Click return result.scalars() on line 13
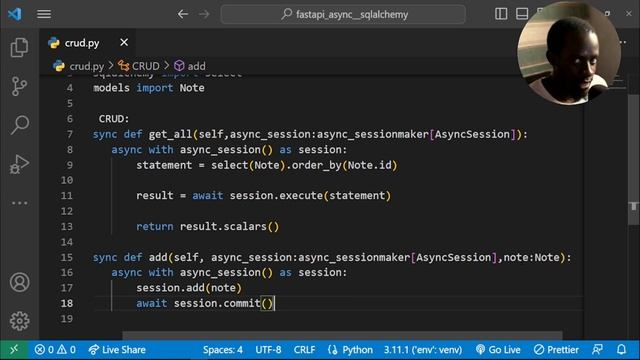The width and height of the screenshot is (640, 360). pos(208,227)
